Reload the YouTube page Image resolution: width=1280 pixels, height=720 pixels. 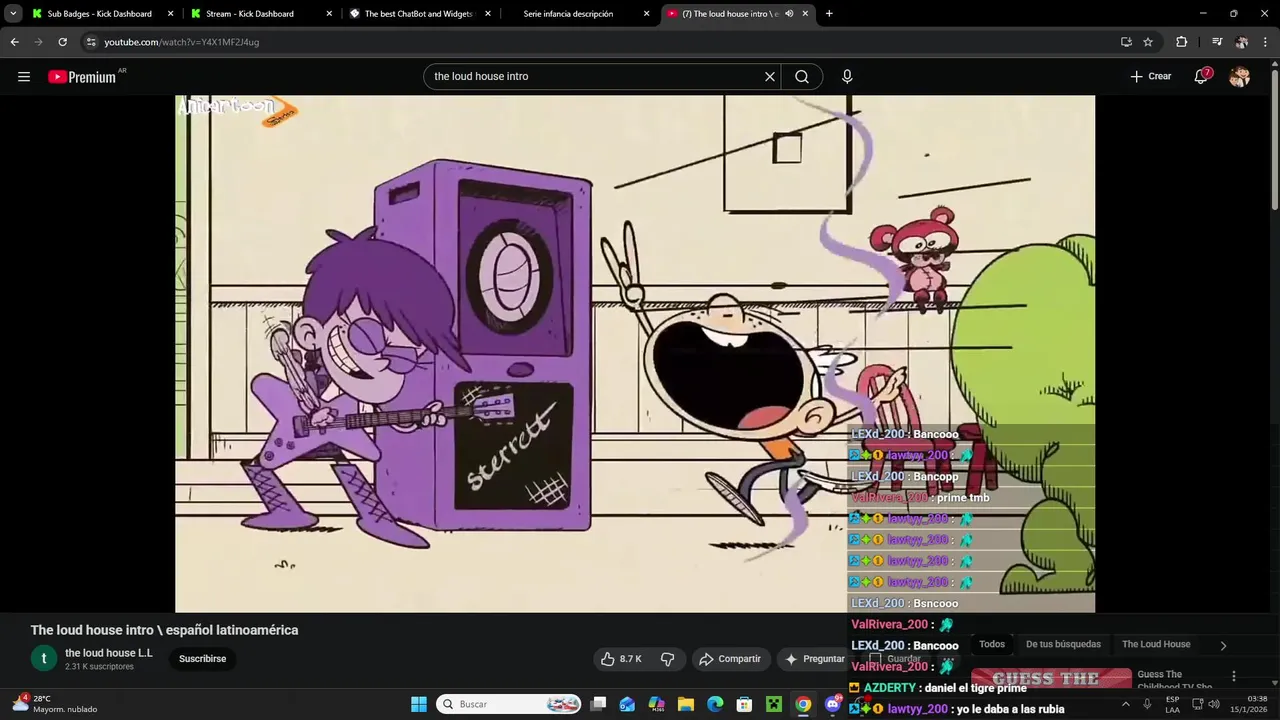point(62,42)
